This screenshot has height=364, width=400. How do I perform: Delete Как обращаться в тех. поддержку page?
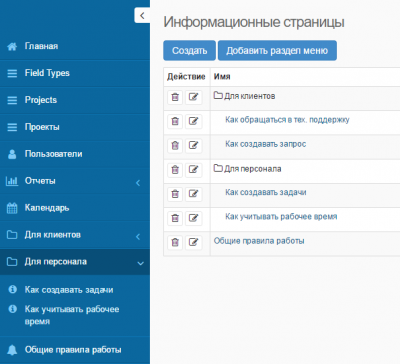[x=175, y=121]
